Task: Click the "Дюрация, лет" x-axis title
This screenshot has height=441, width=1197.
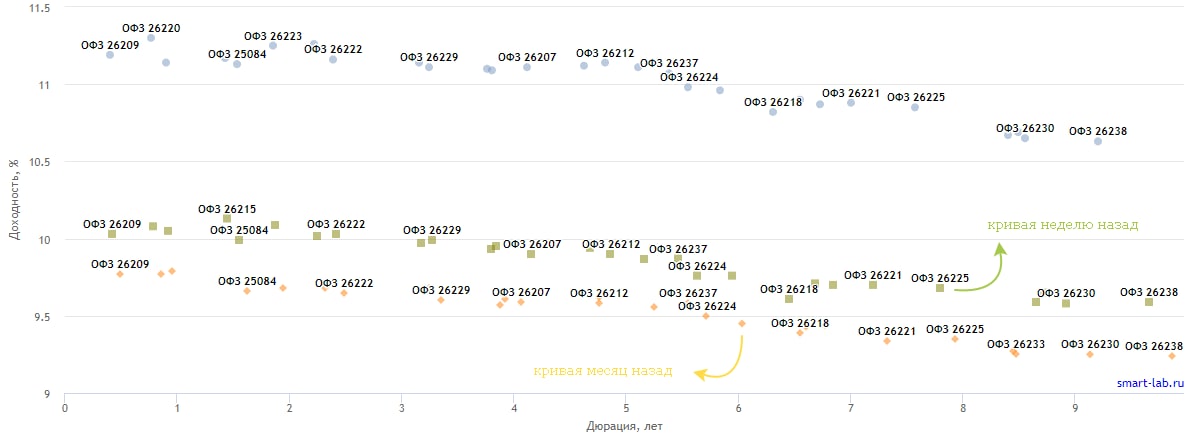Action: pyautogui.click(x=624, y=426)
